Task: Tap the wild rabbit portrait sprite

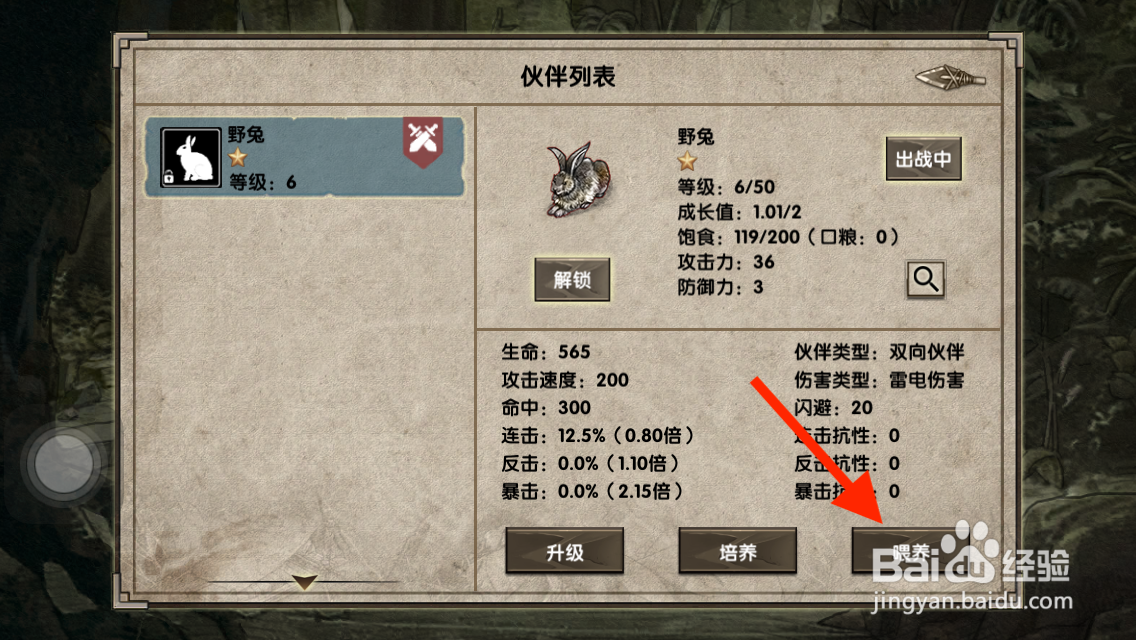Action: pos(579,180)
